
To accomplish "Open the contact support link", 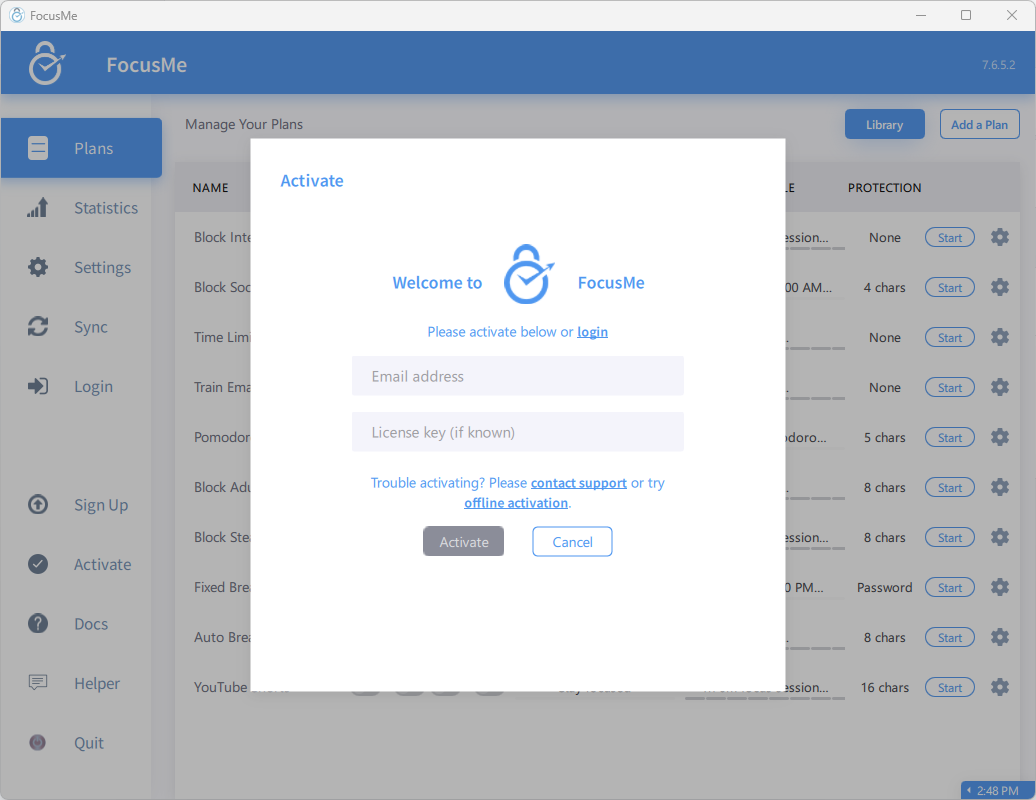I will (579, 483).
